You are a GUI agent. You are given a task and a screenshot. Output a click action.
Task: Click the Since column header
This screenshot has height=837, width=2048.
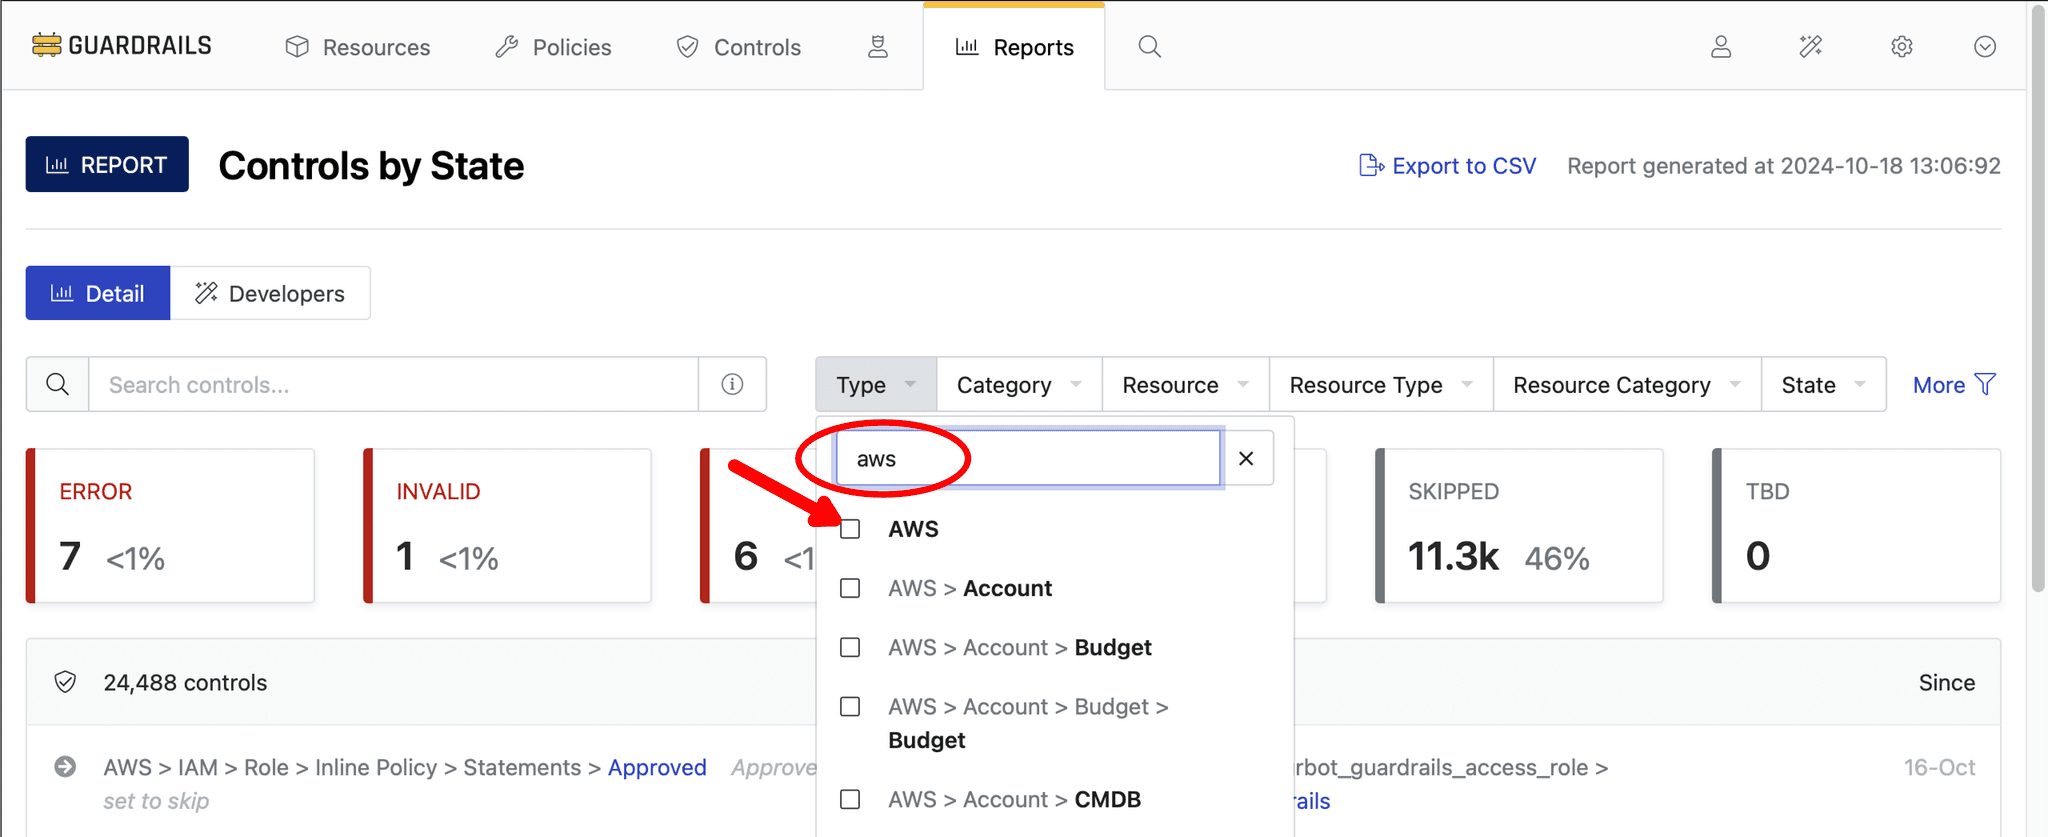(x=1946, y=683)
